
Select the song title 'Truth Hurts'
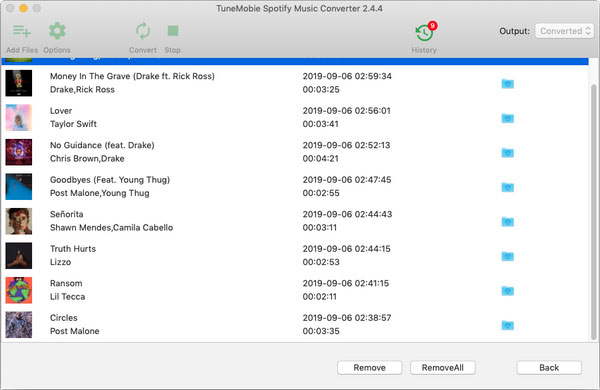pyautogui.click(x=73, y=249)
